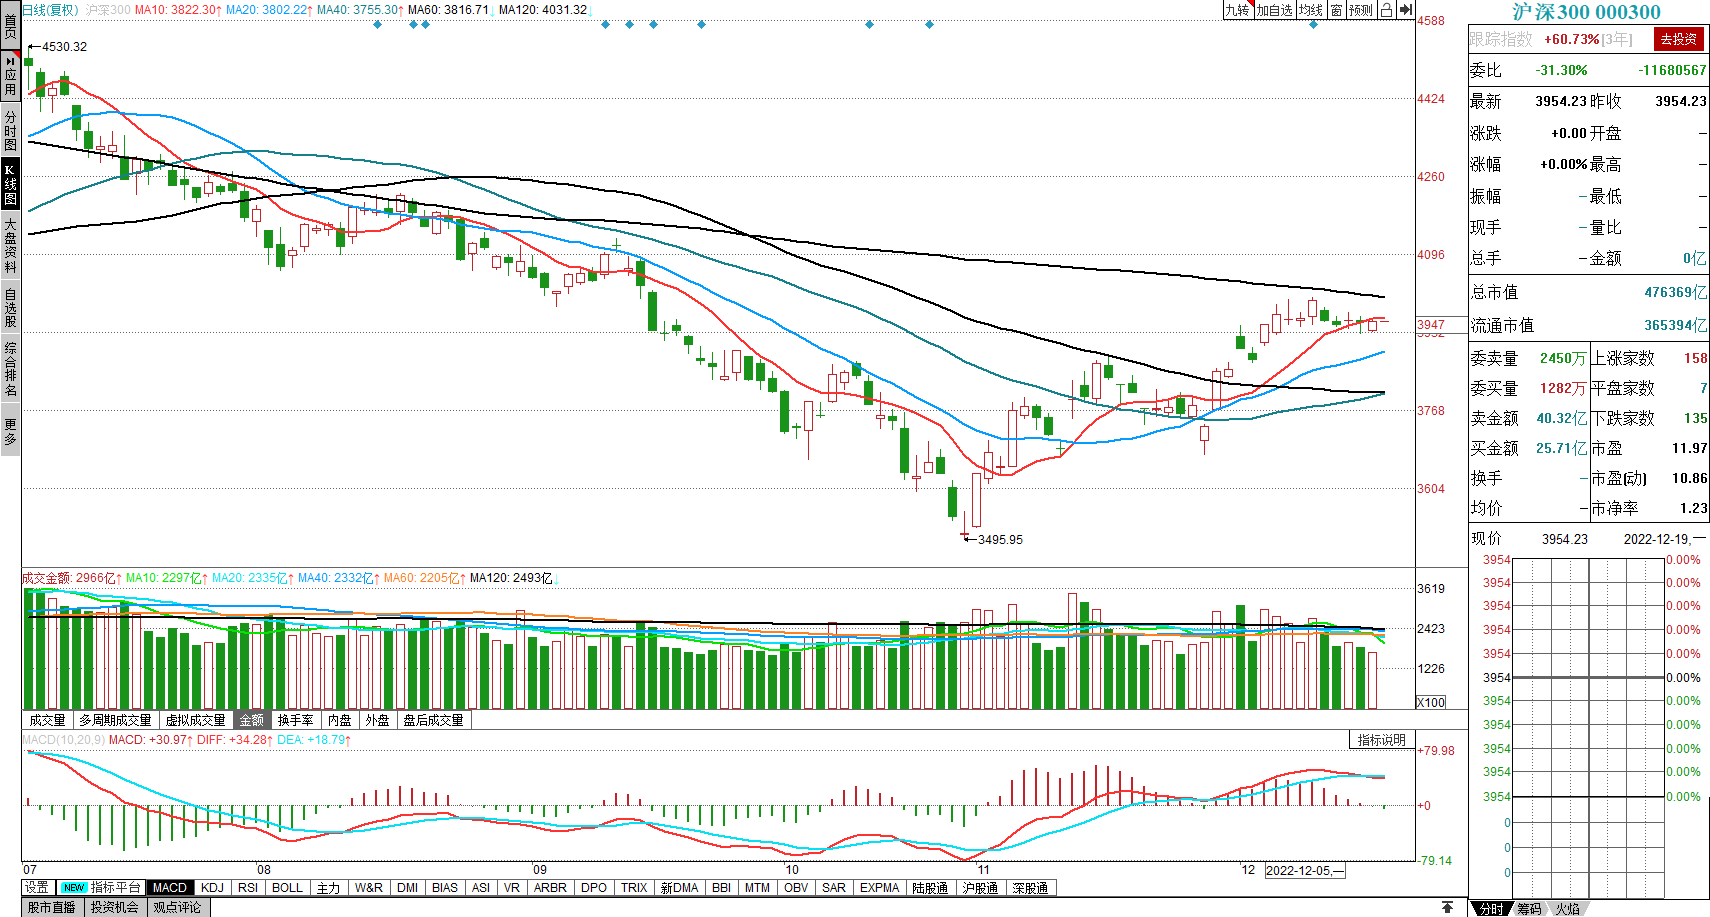Viewport: 1710px width, 917px height.
Task: Toggle the 窗 window layout button
Action: point(1336,10)
